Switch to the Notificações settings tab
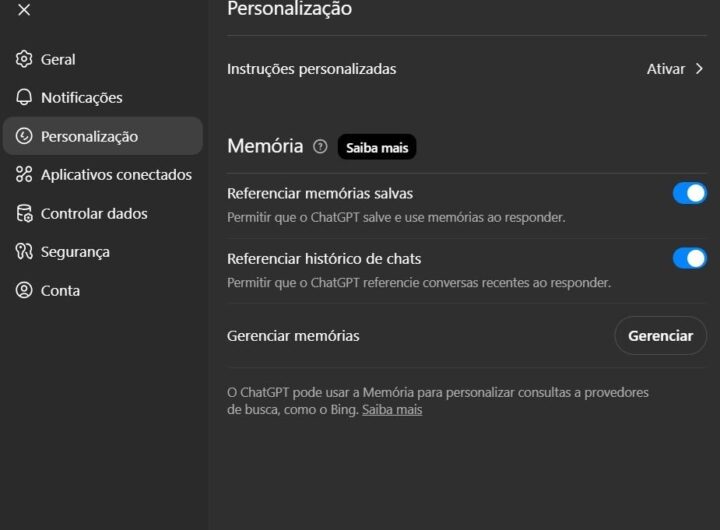The image size is (720, 530). [x=82, y=97]
